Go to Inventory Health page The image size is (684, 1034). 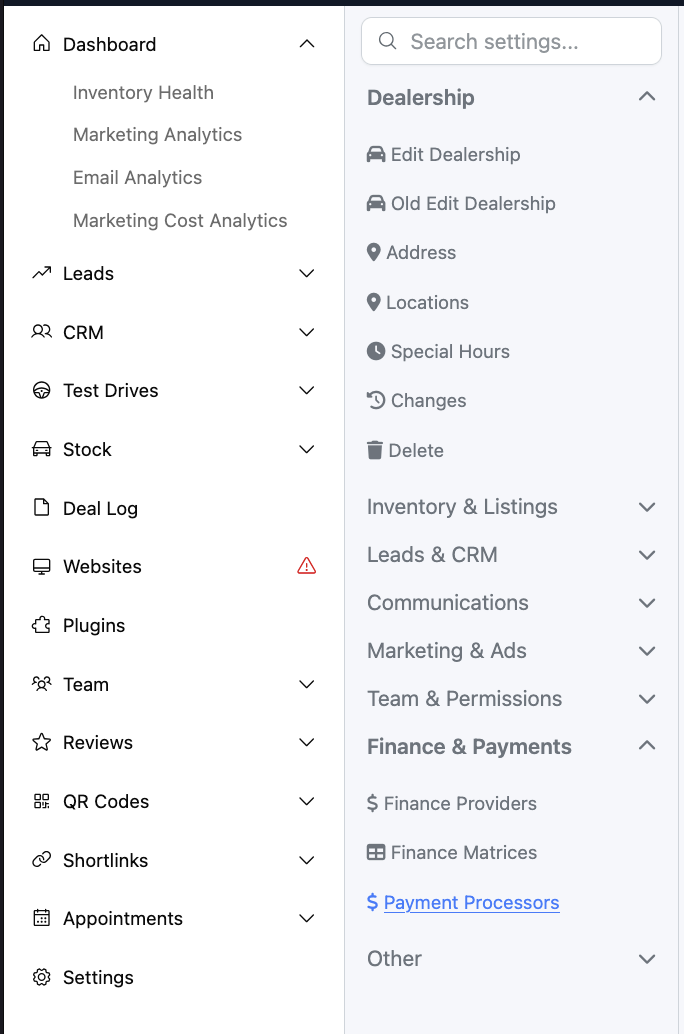pyautogui.click(x=143, y=92)
